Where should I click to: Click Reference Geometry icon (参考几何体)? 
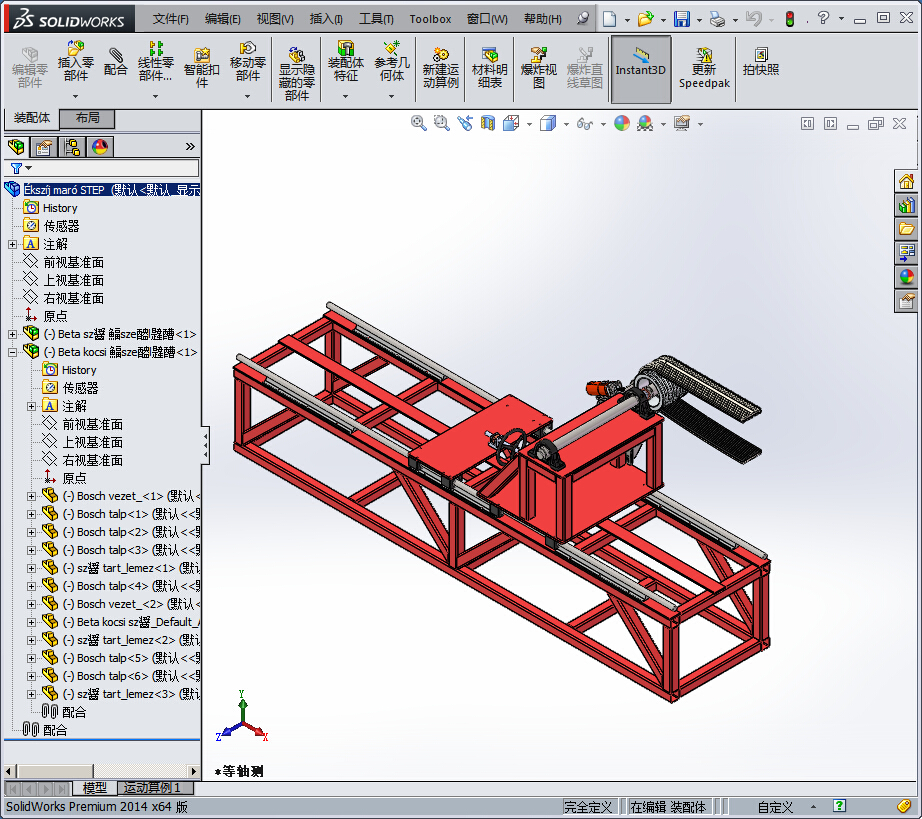point(392,61)
